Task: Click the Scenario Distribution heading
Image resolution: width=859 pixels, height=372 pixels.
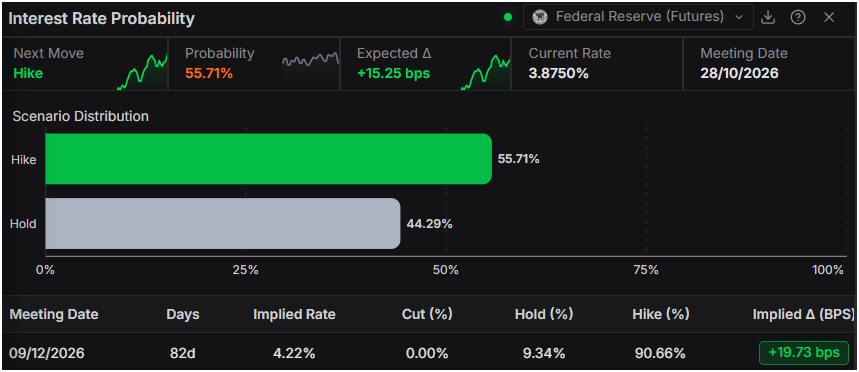Action: coord(81,116)
